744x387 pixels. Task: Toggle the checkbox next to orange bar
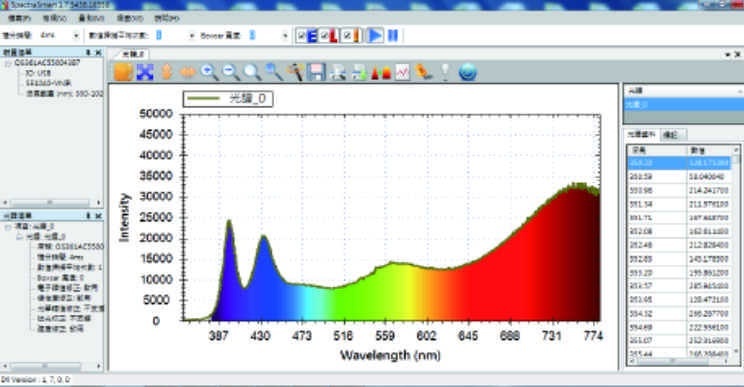[347, 36]
